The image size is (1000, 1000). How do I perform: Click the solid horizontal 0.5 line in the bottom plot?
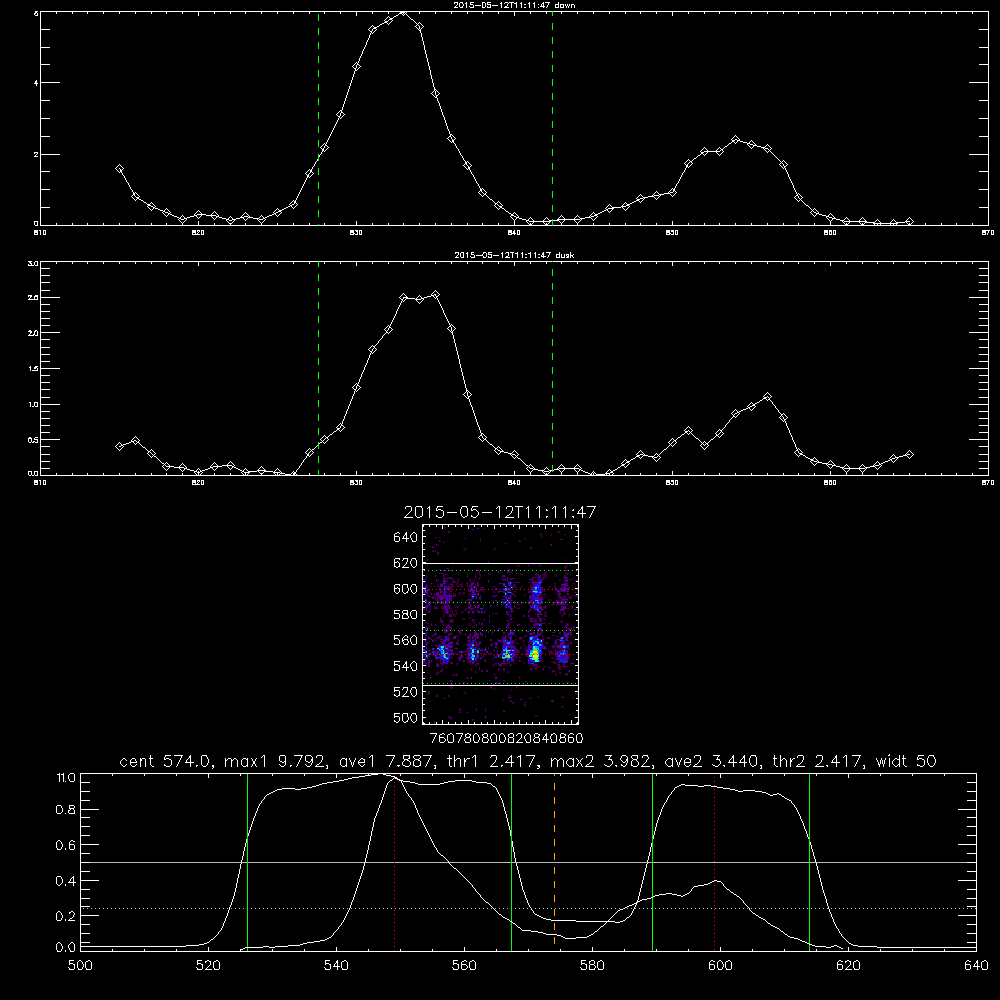(x=528, y=862)
